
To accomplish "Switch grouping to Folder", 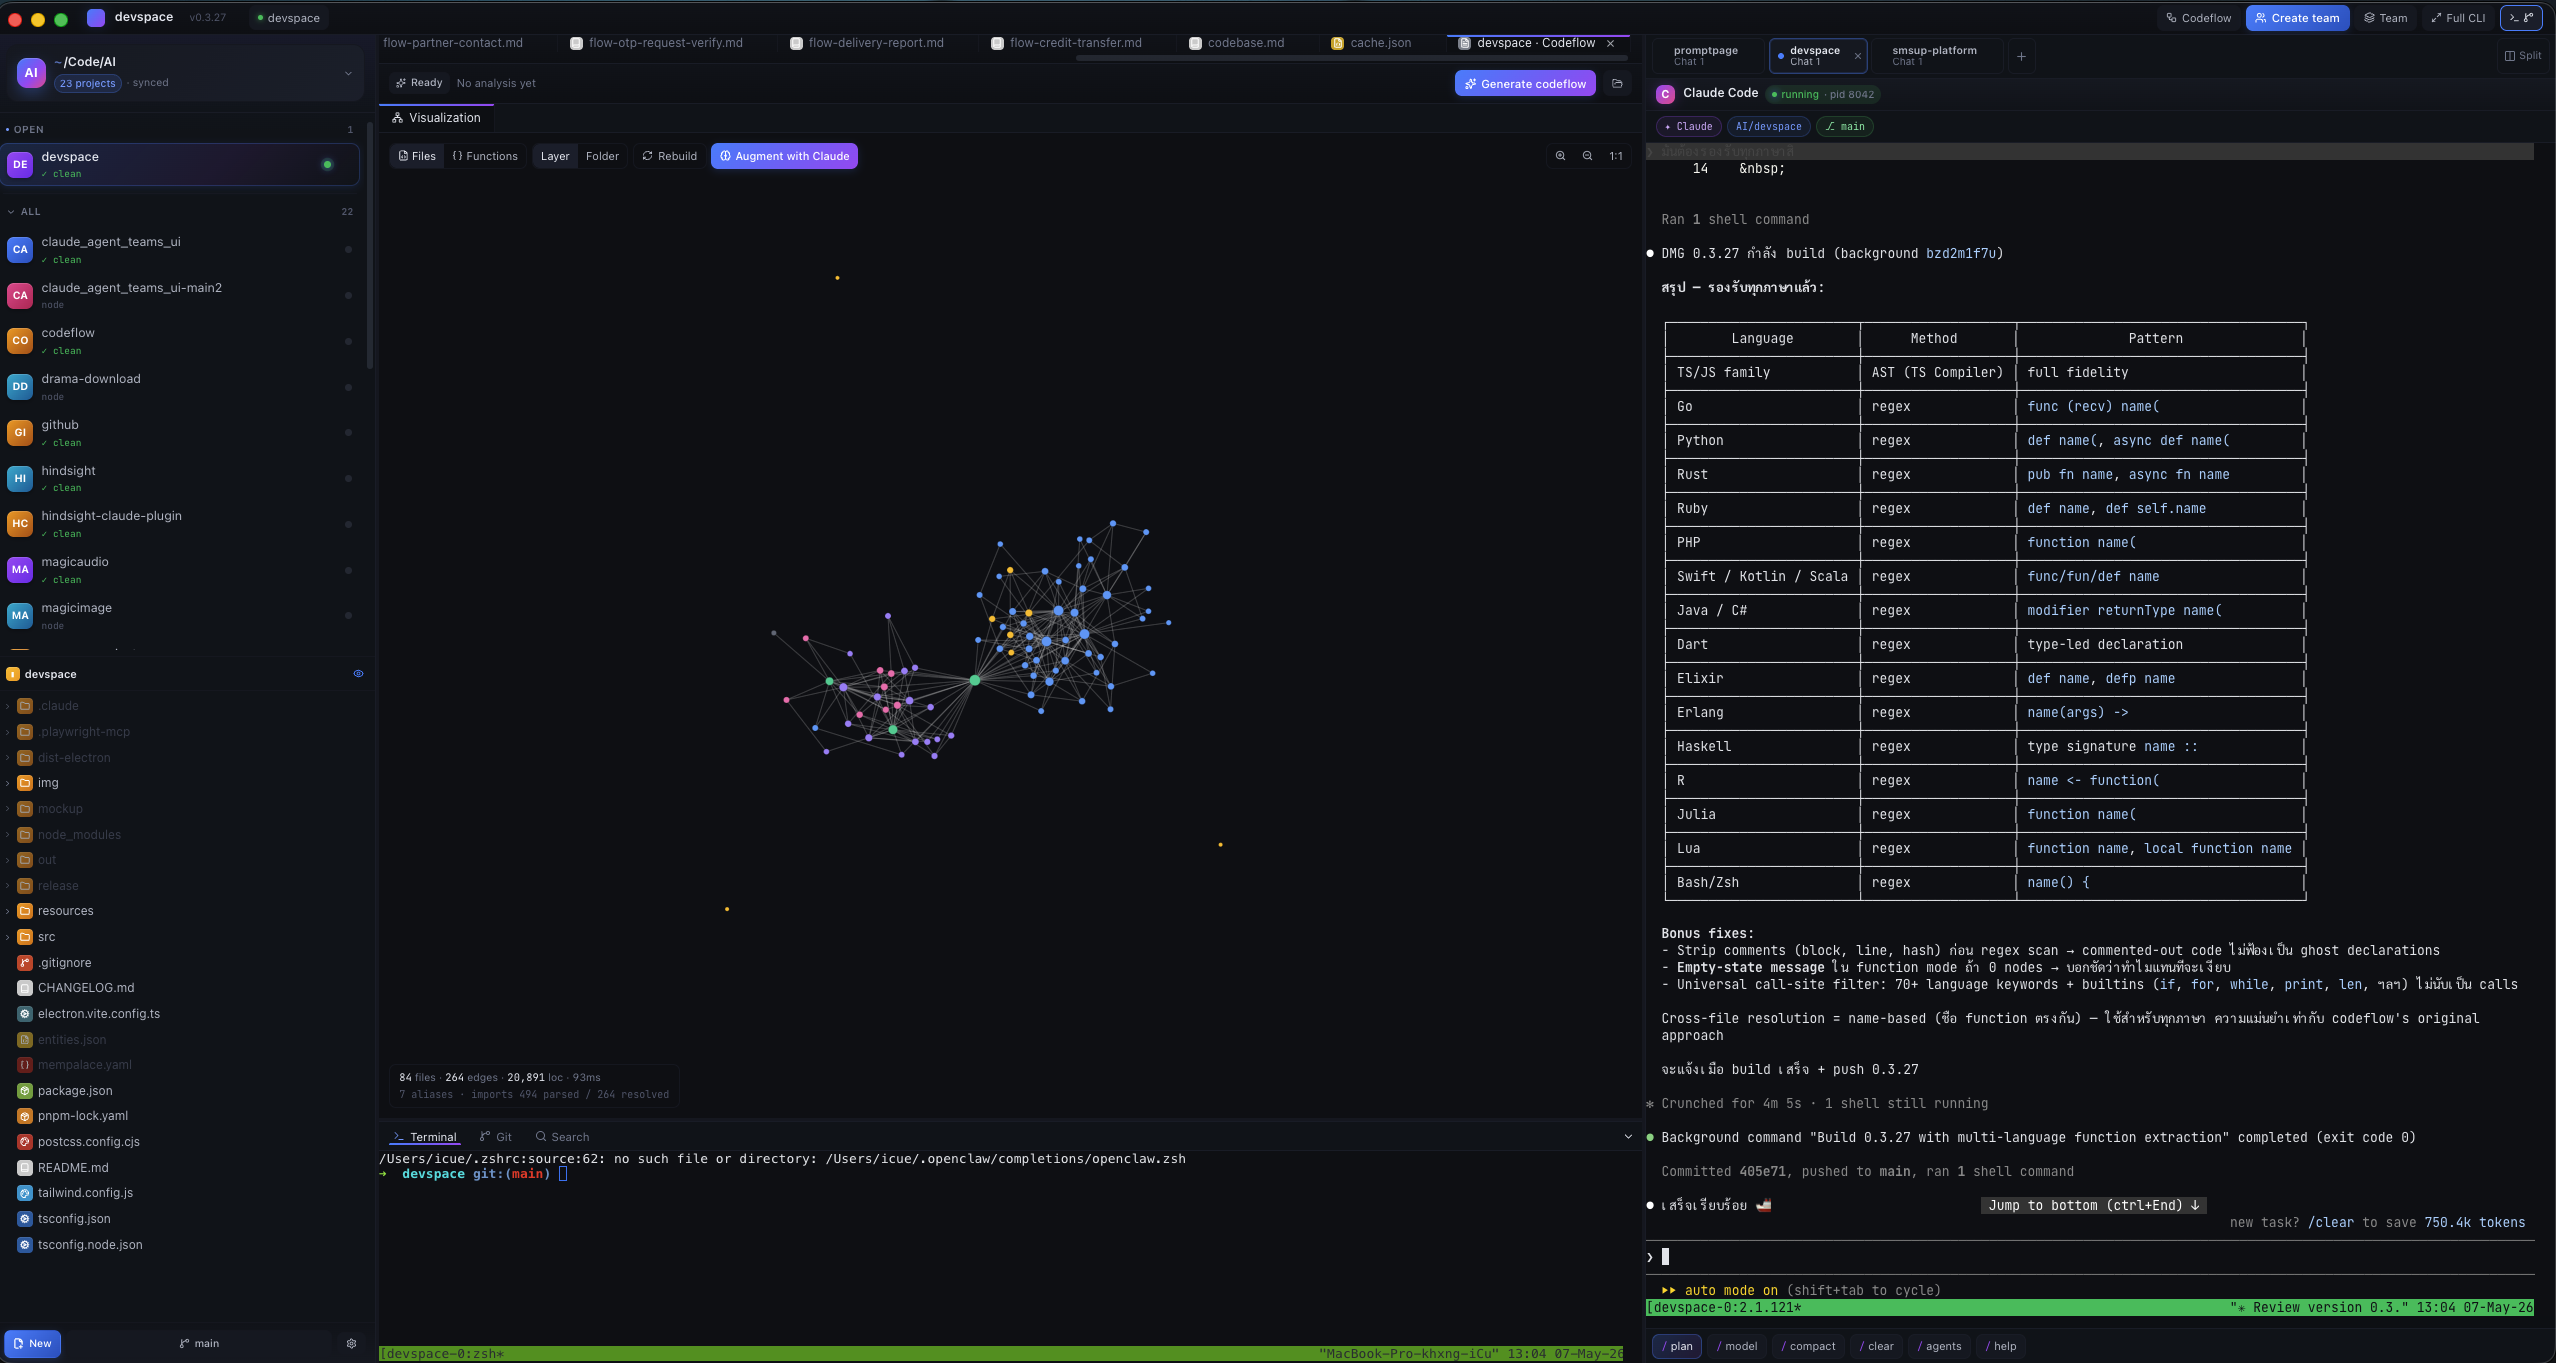I will pyautogui.click(x=602, y=156).
